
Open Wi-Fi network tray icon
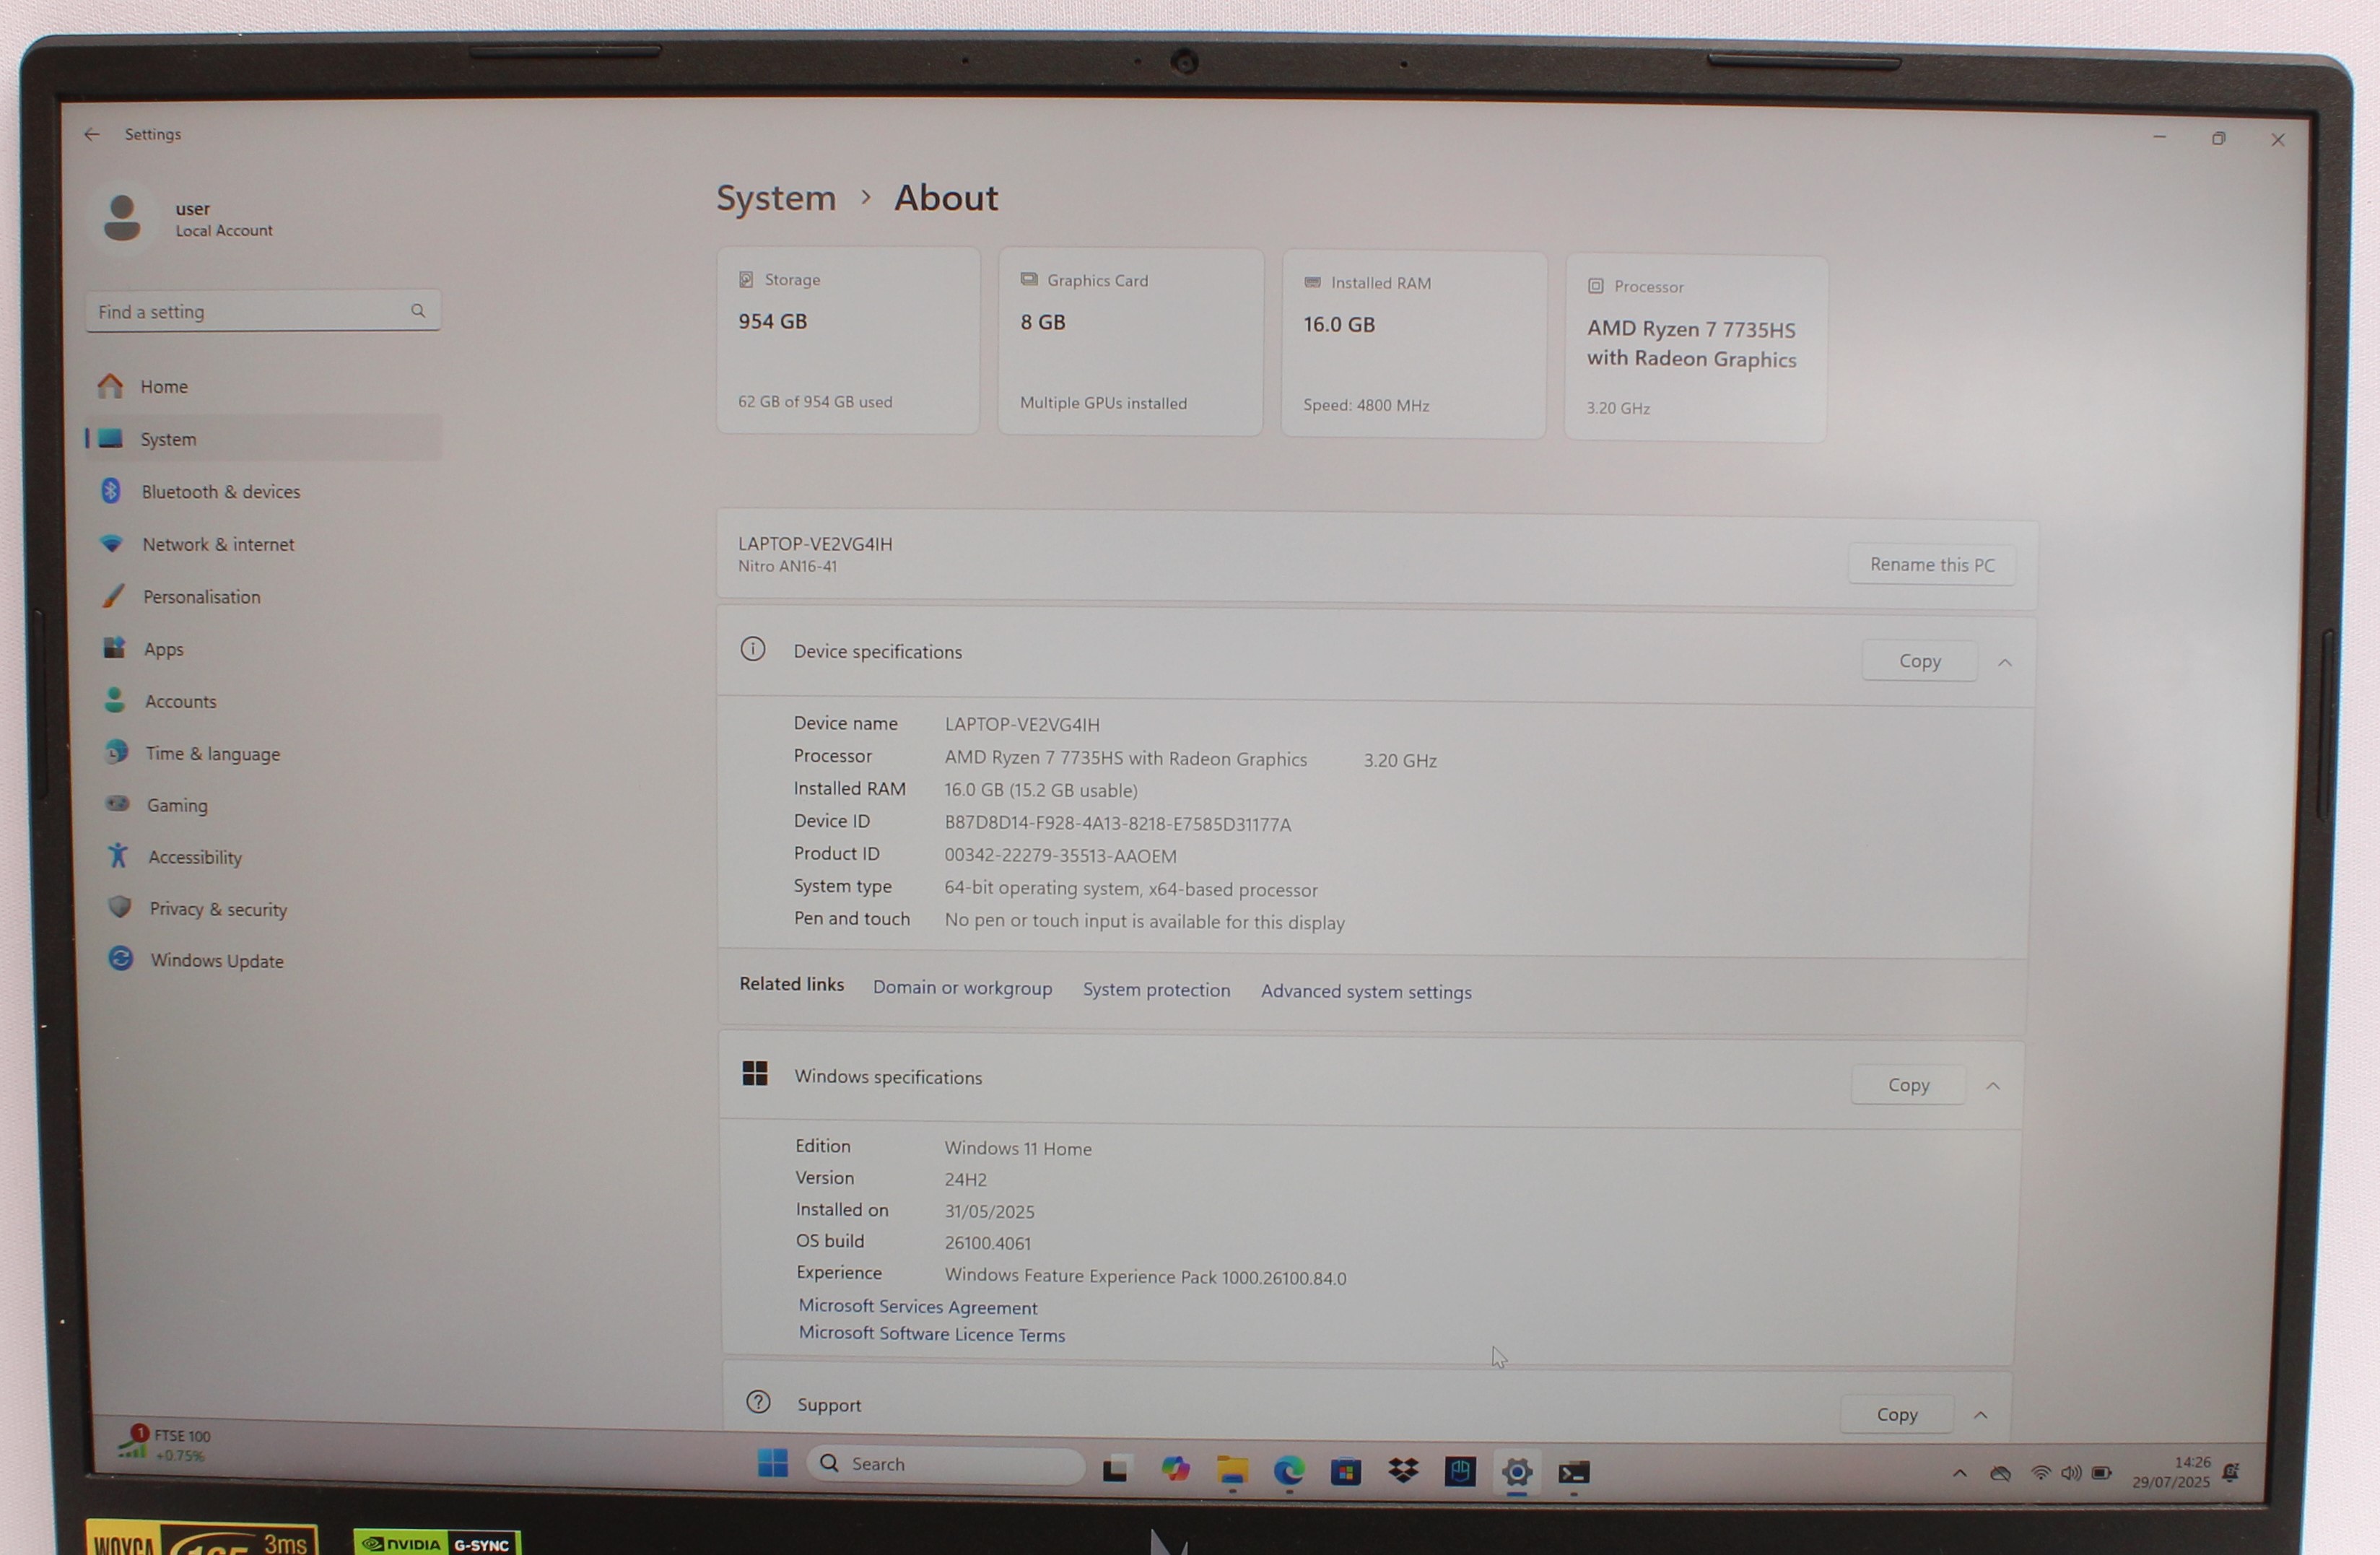coord(2041,1474)
